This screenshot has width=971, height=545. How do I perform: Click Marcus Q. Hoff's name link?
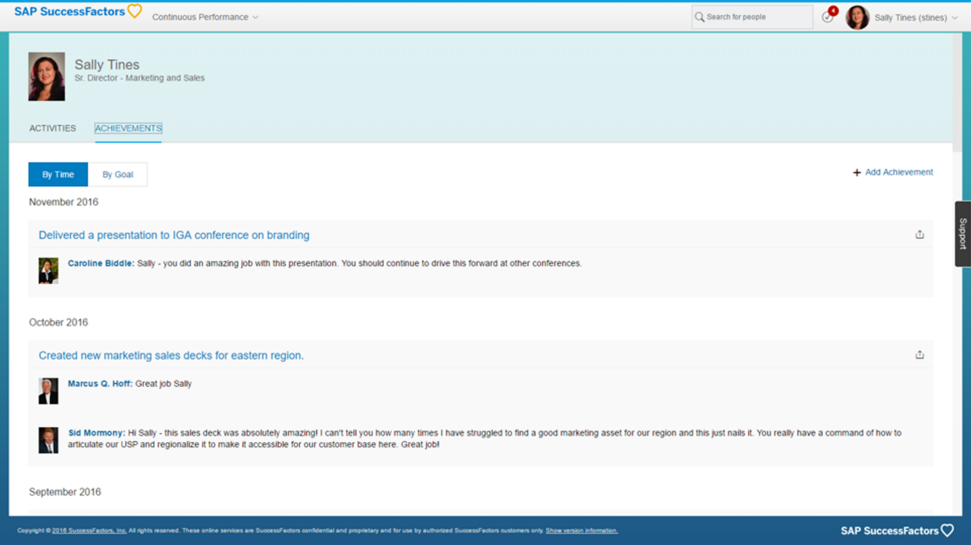coord(100,383)
